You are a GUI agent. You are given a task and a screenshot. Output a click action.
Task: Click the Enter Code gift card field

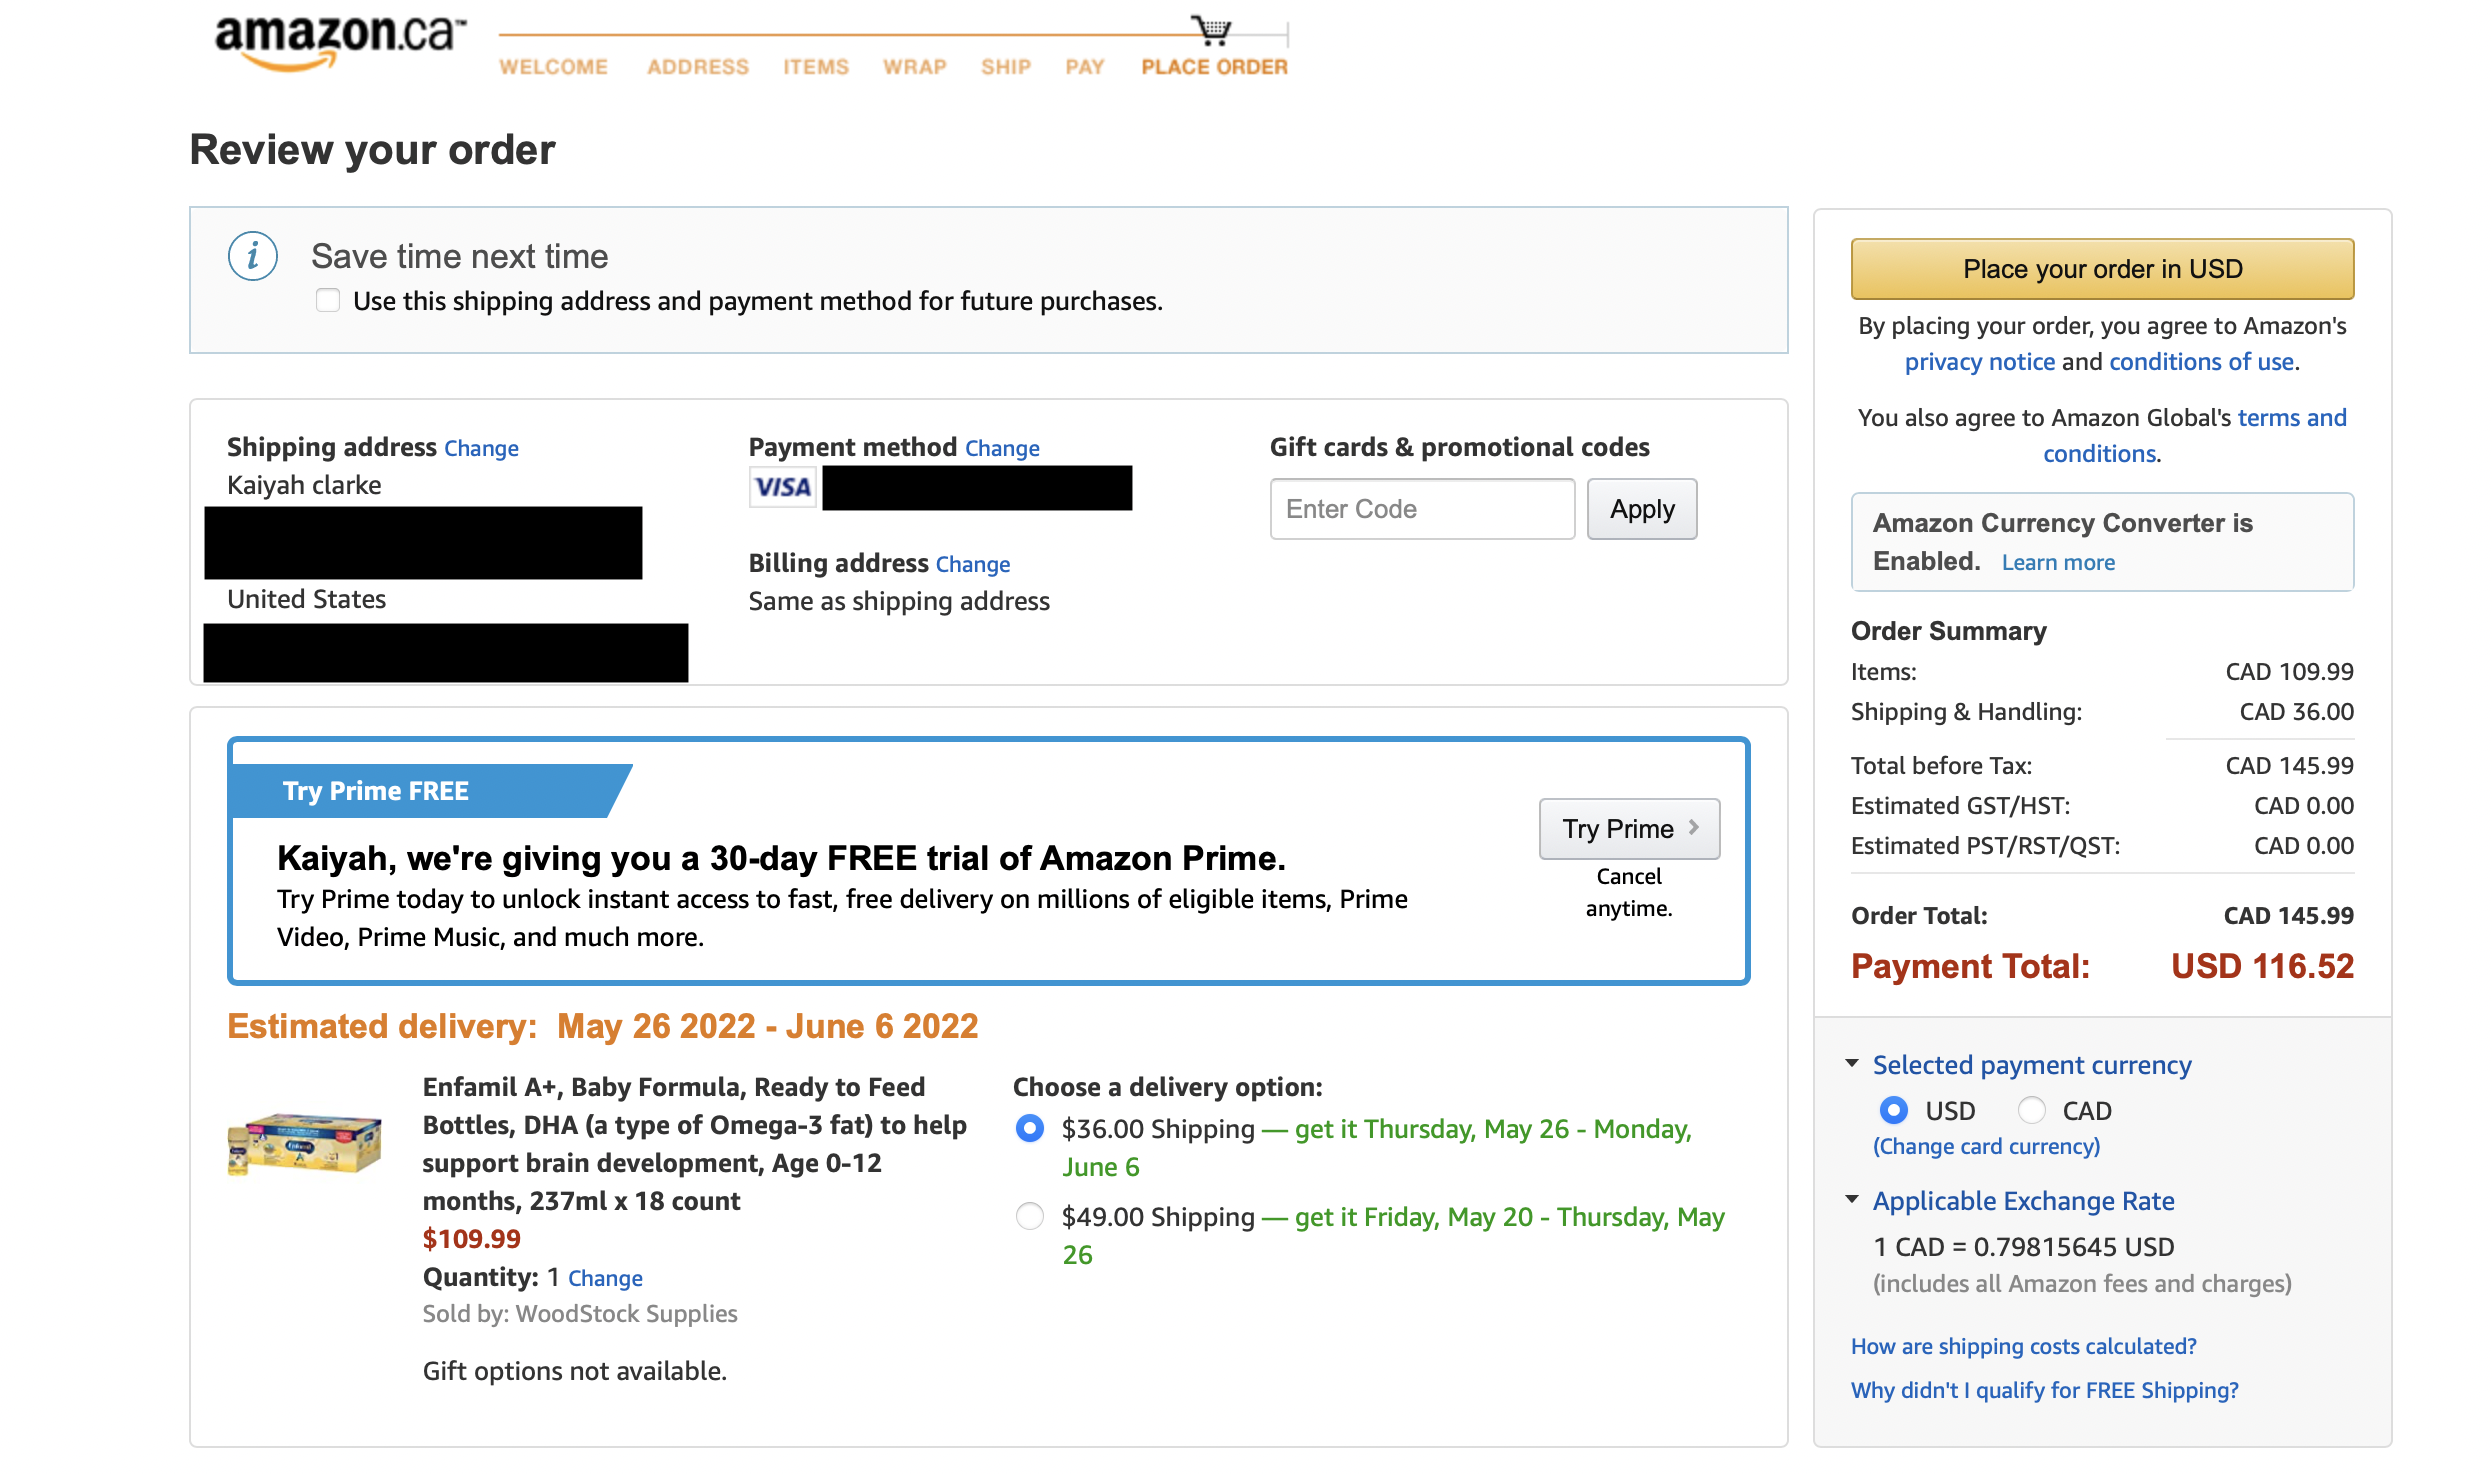[1421, 509]
